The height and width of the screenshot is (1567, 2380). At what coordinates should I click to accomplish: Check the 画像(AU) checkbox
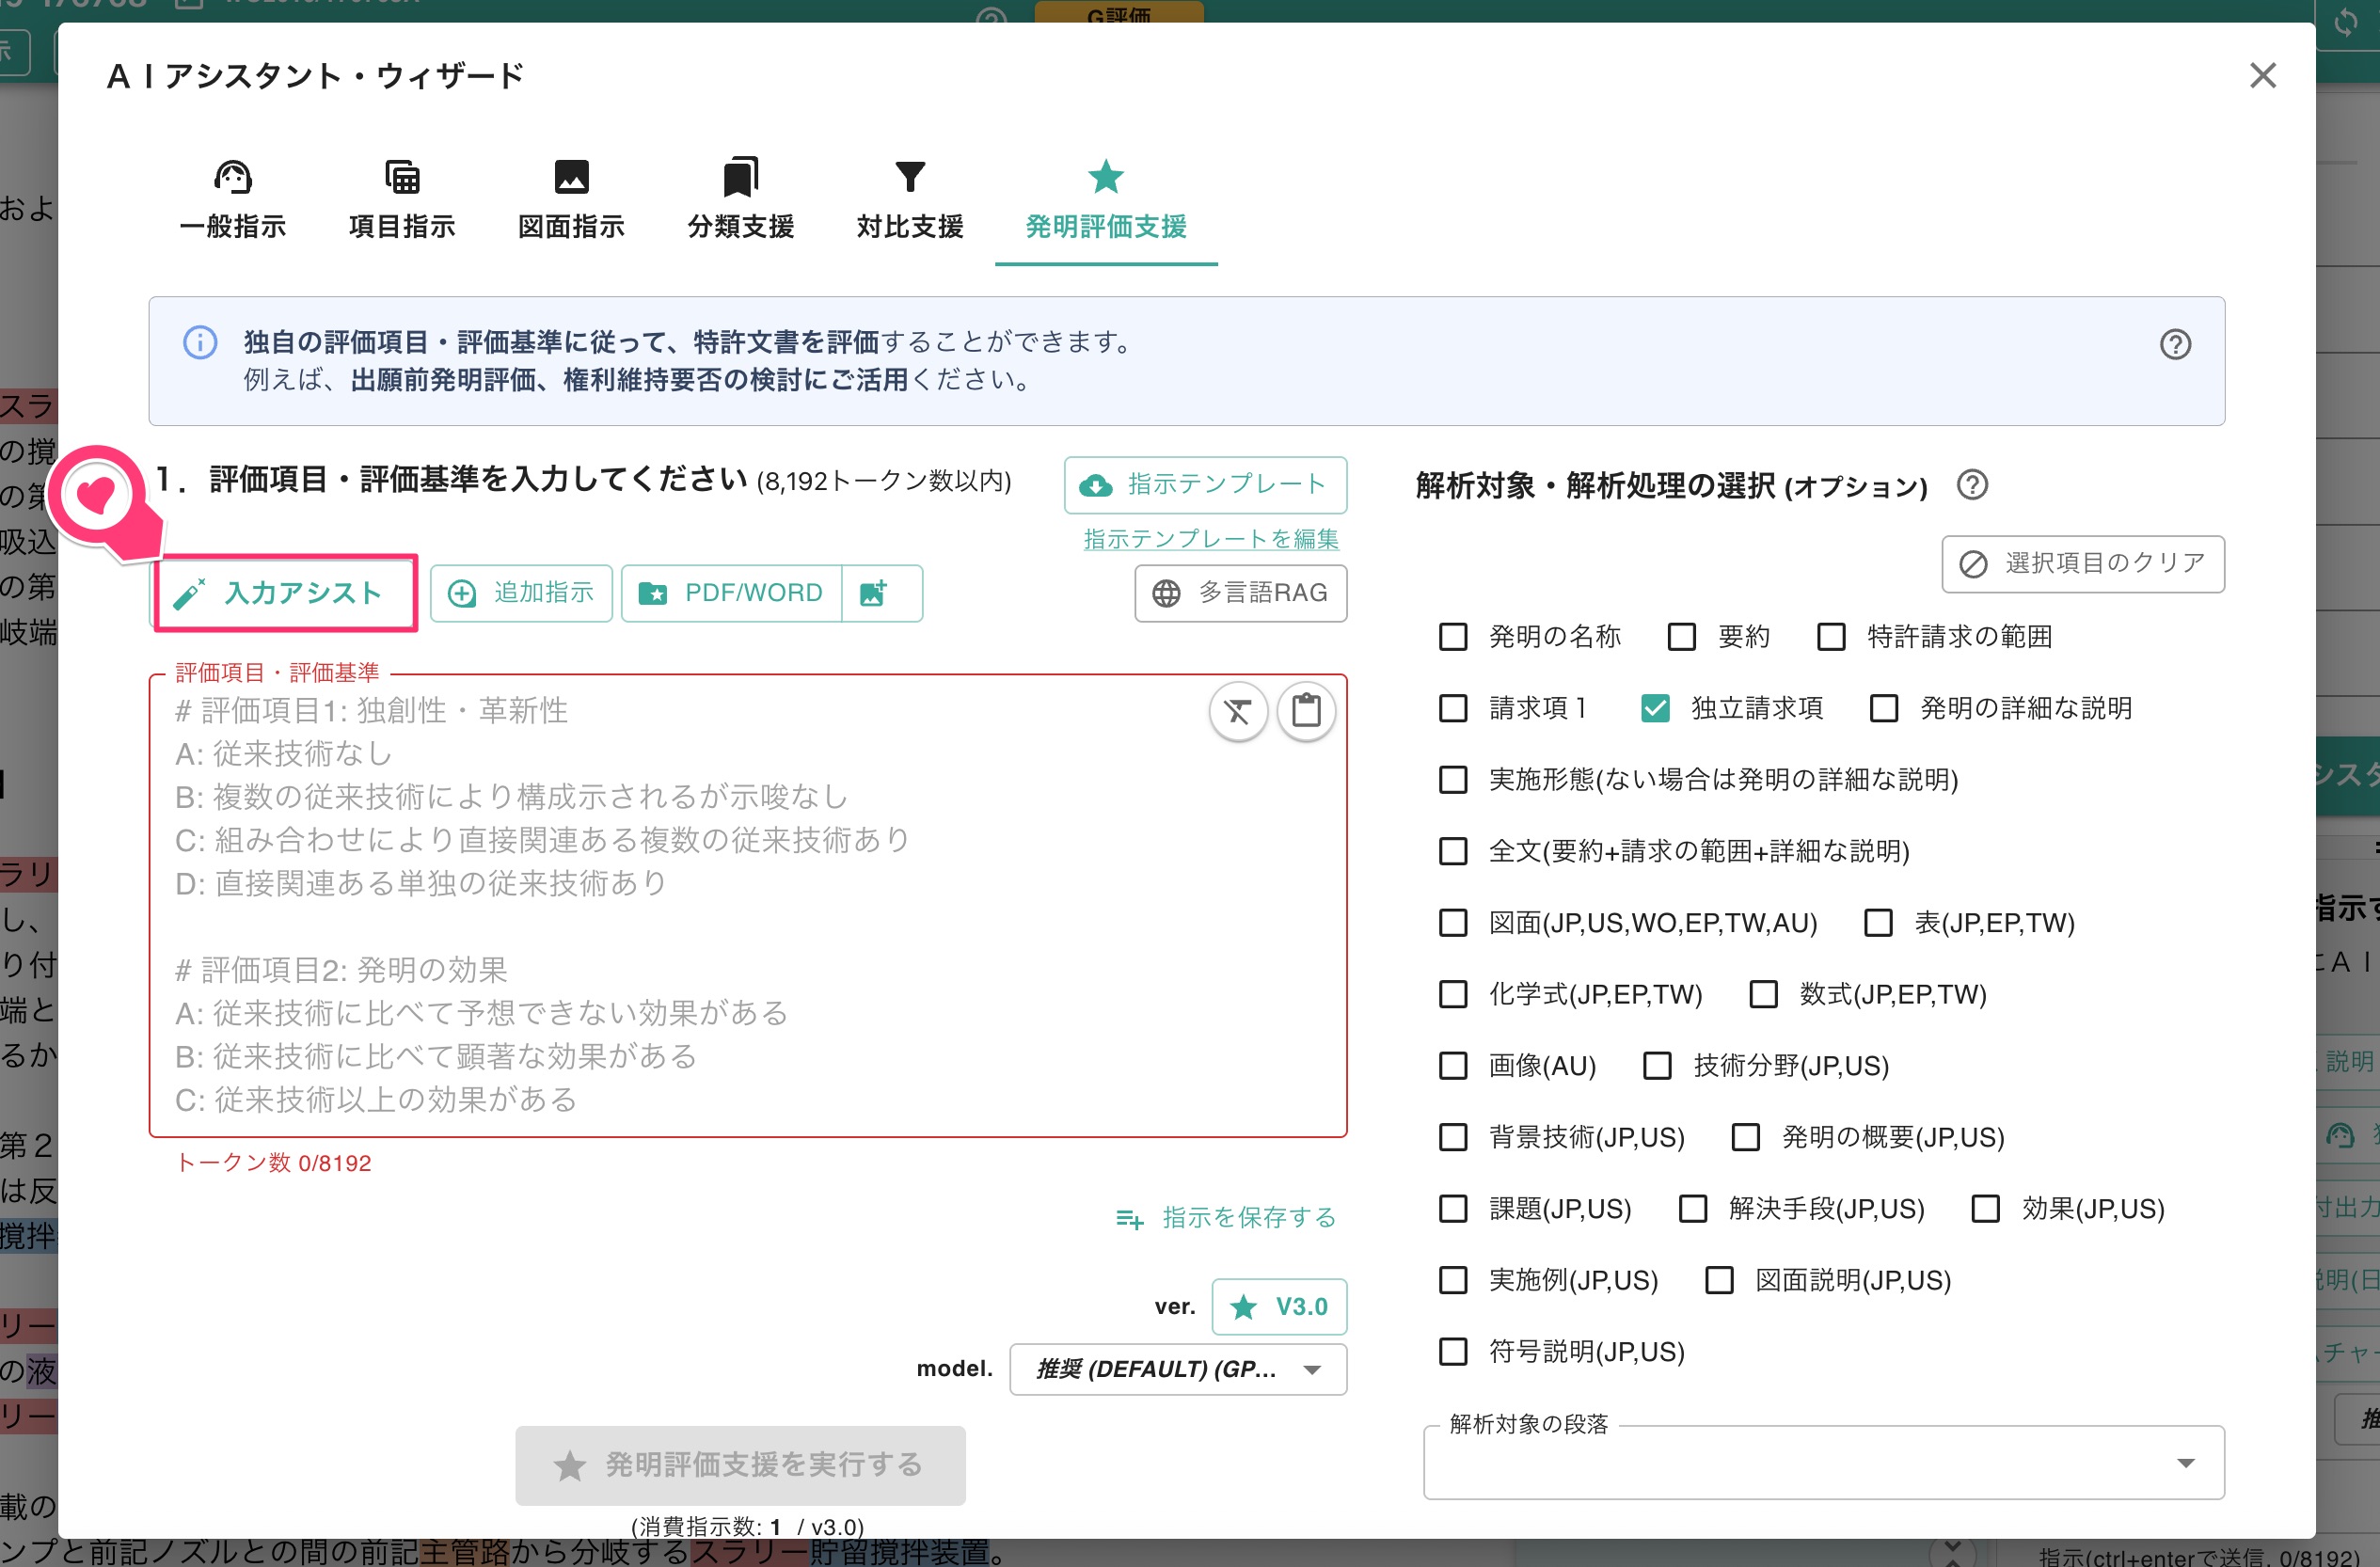click(x=1452, y=1065)
